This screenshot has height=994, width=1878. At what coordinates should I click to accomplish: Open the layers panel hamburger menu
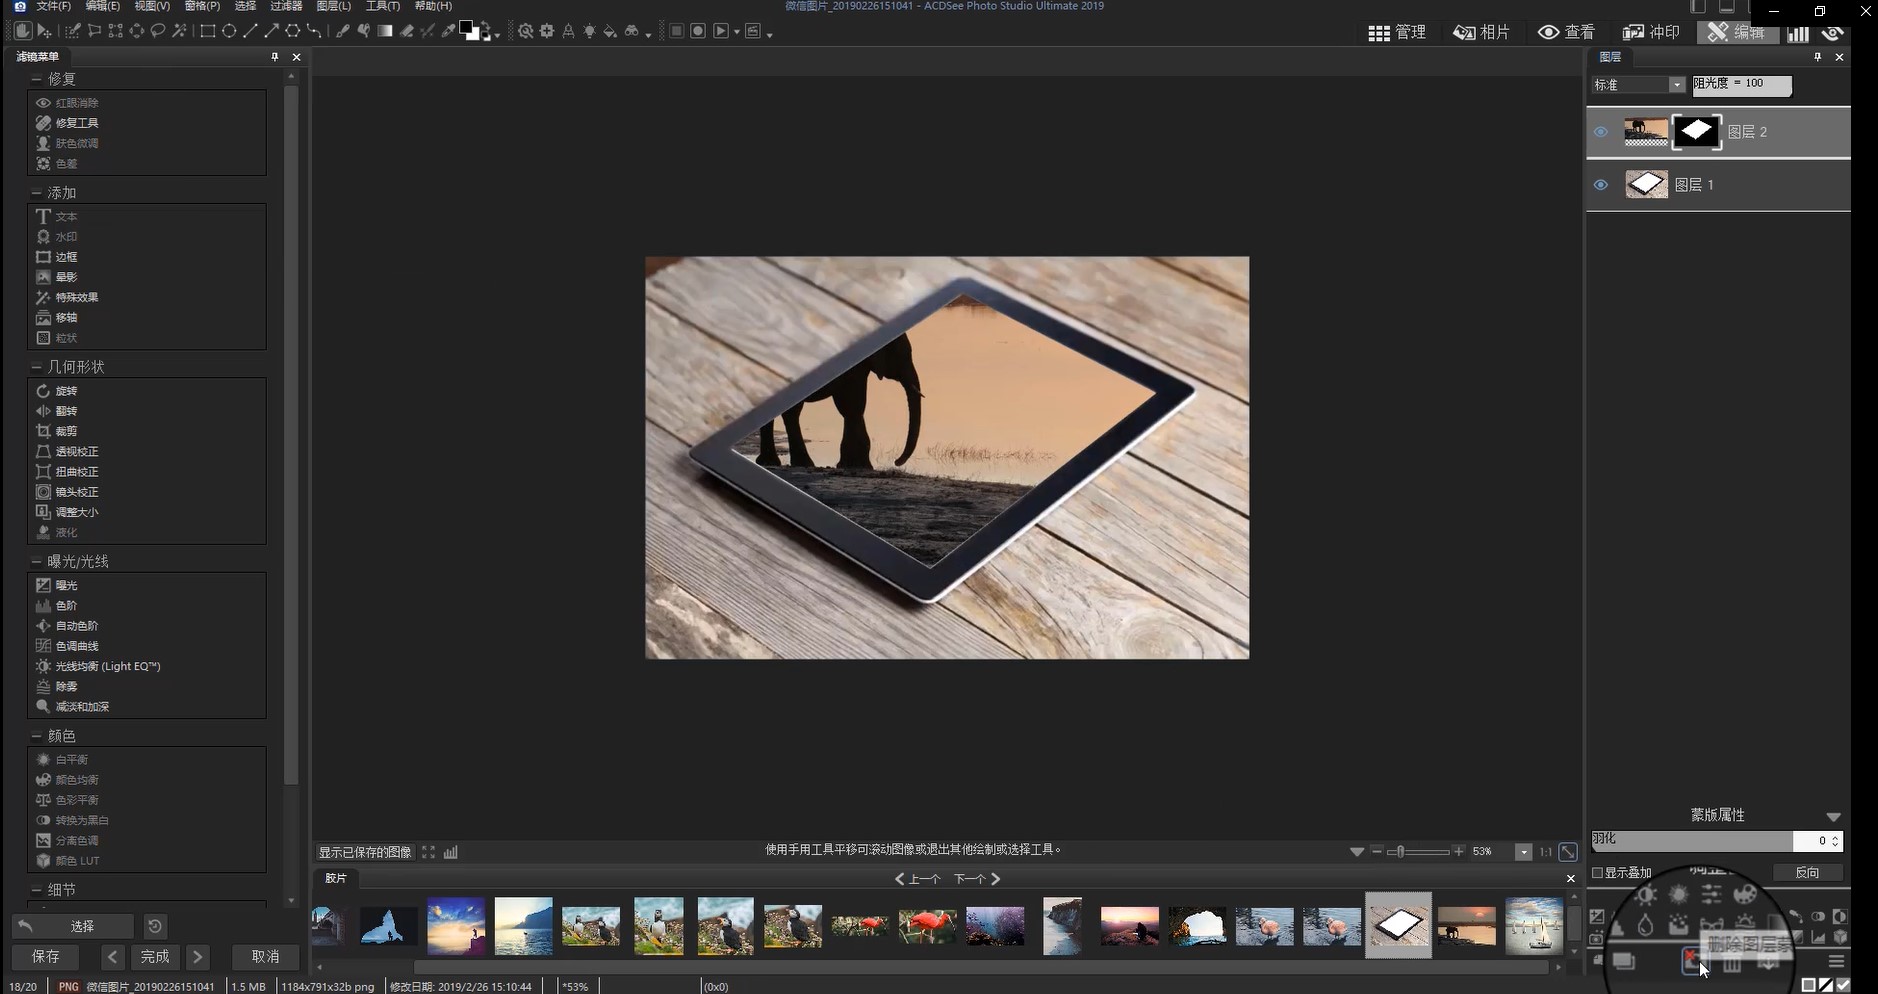(x=1836, y=961)
